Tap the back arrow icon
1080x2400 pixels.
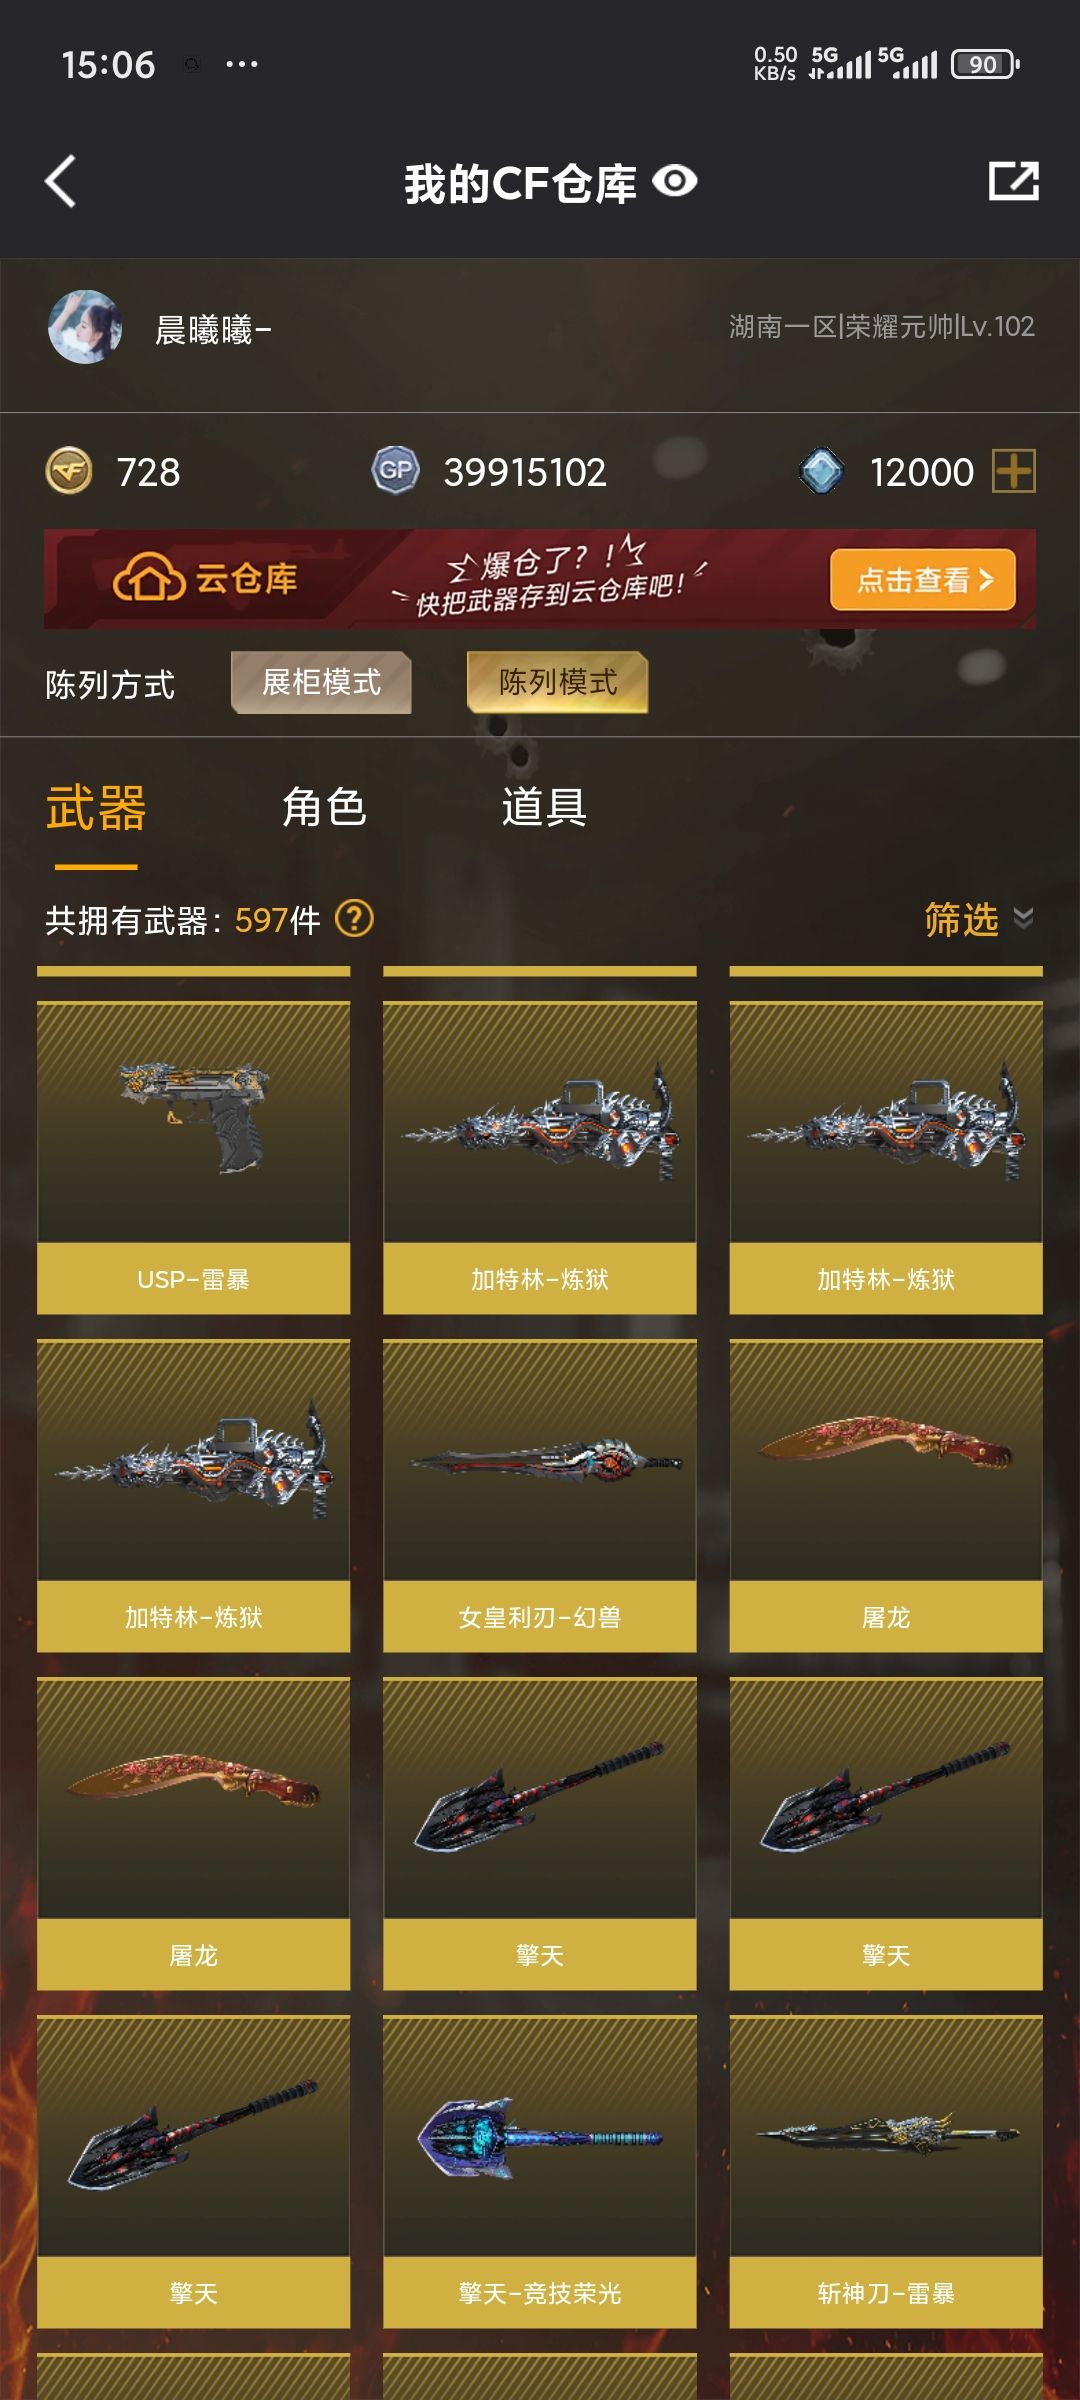click(x=61, y=182)
